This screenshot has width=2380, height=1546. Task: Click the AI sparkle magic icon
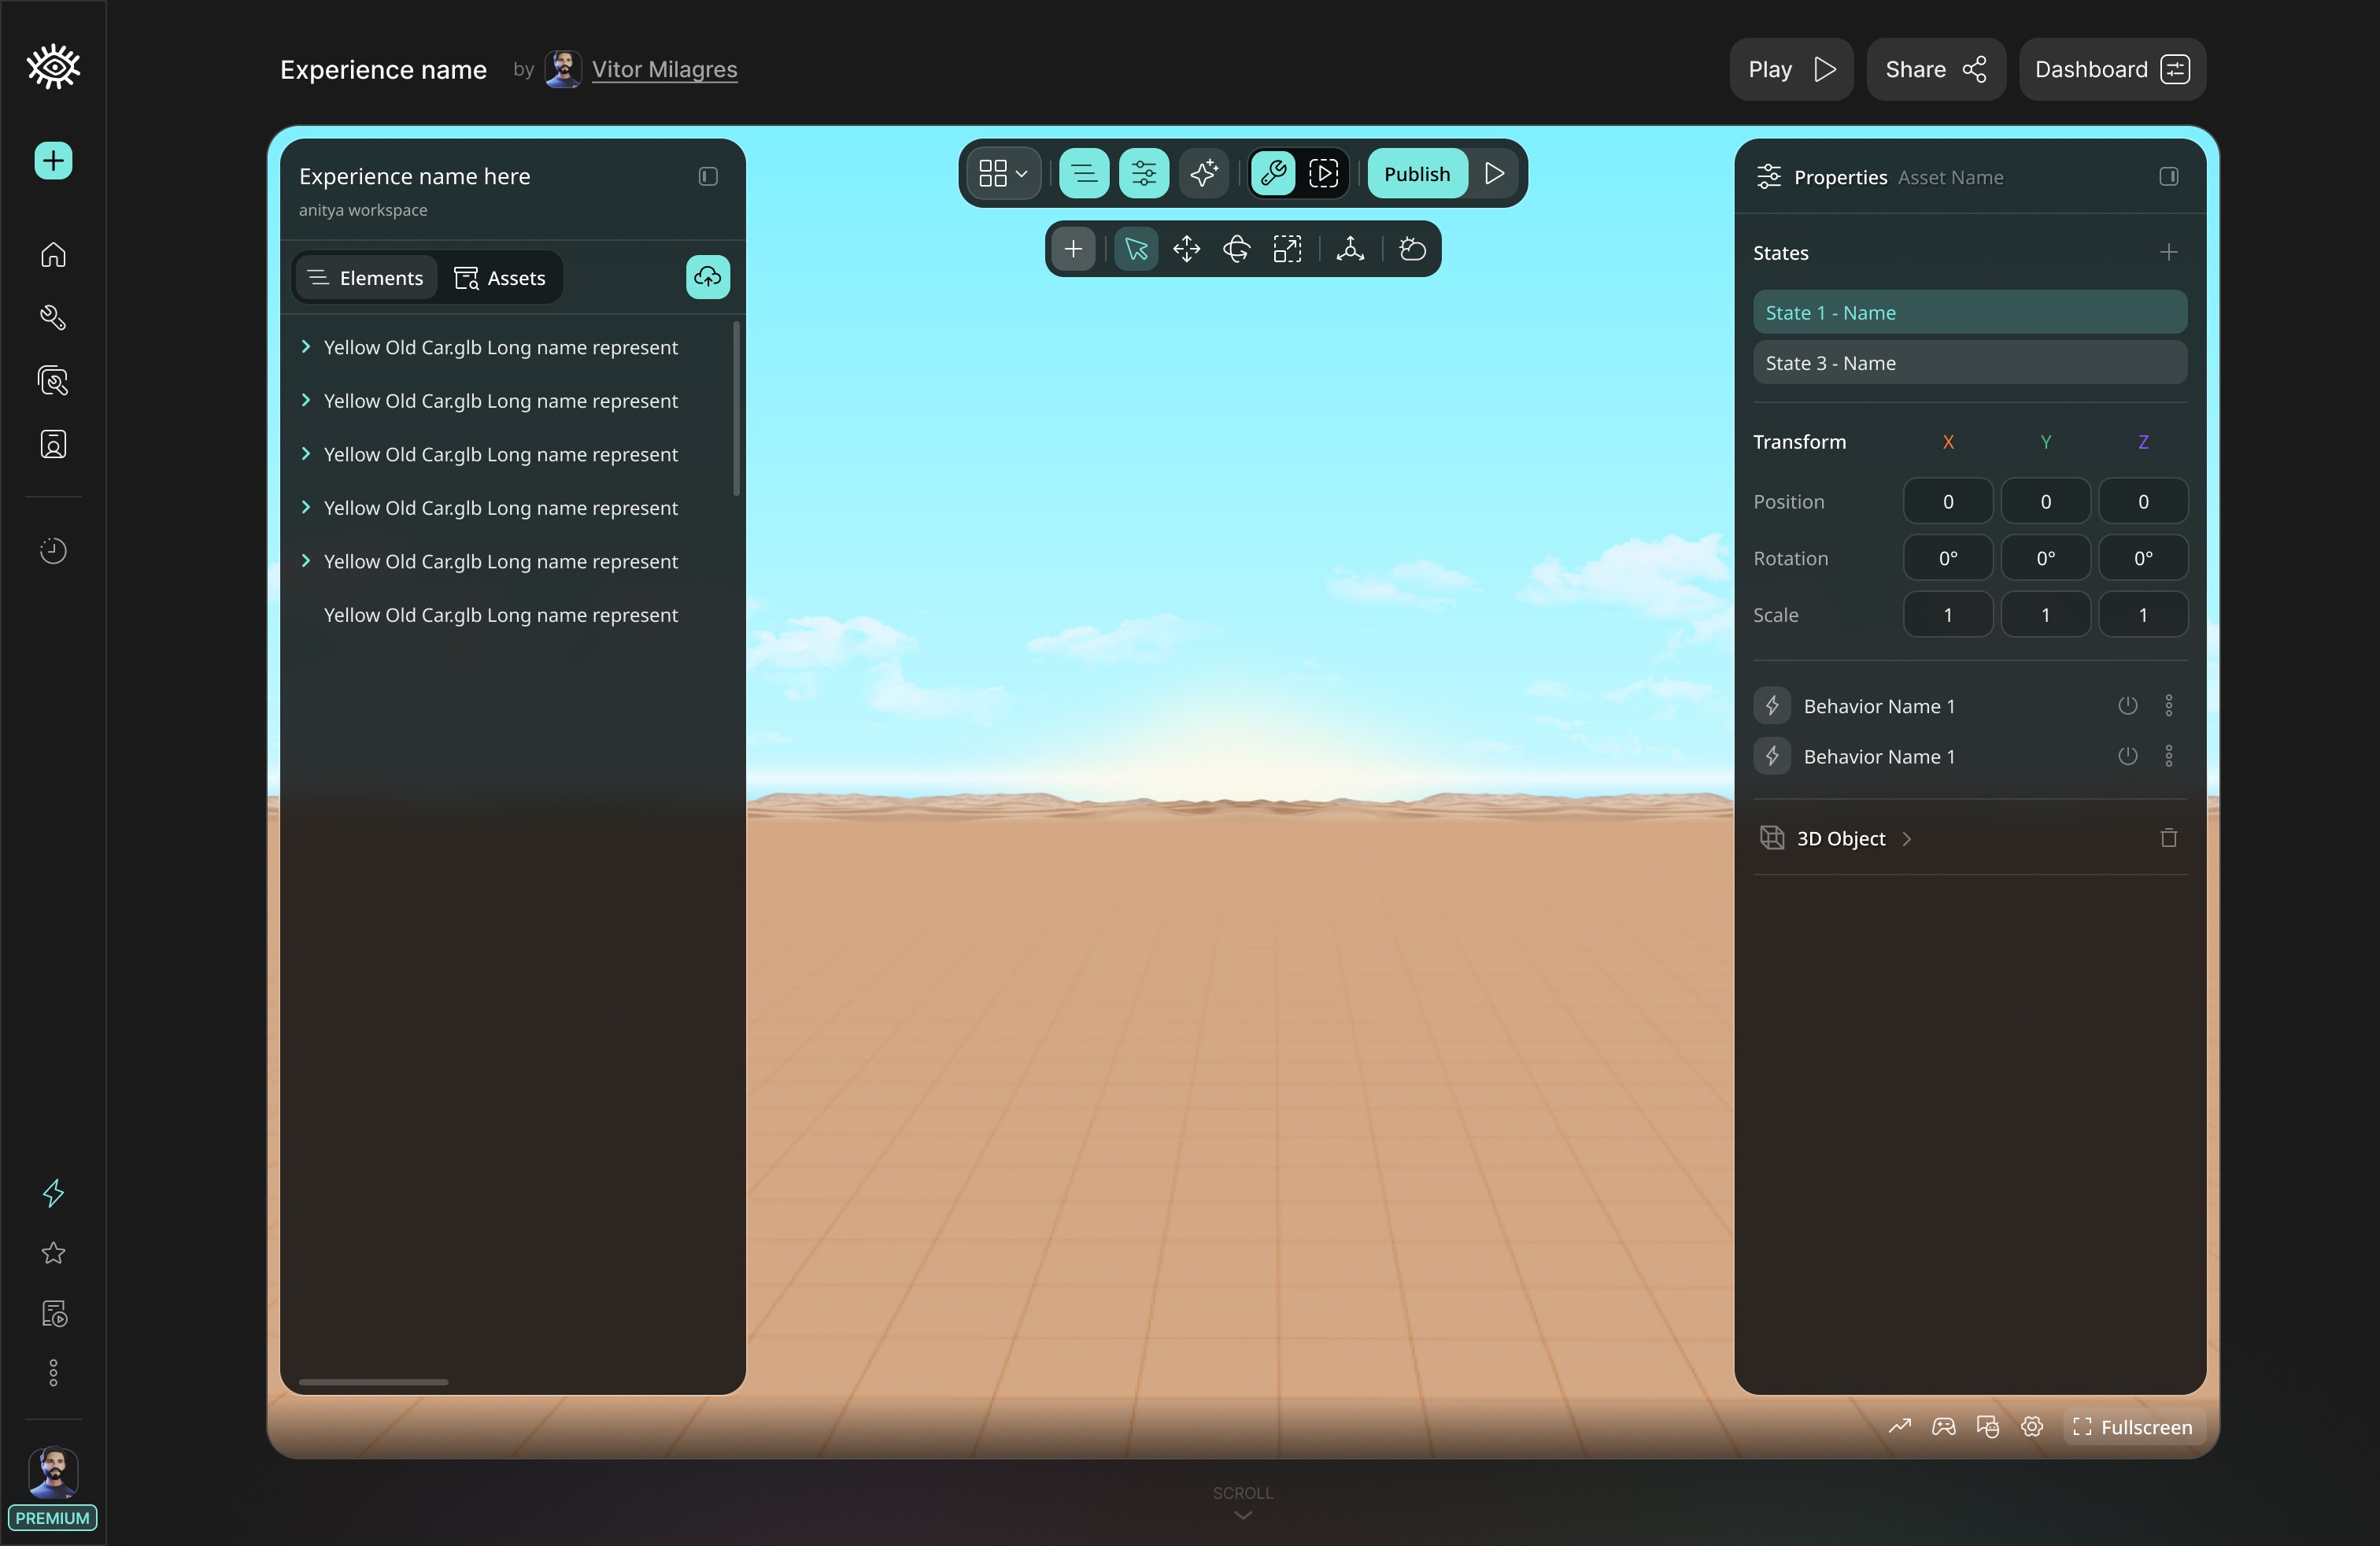point(1204,174)
